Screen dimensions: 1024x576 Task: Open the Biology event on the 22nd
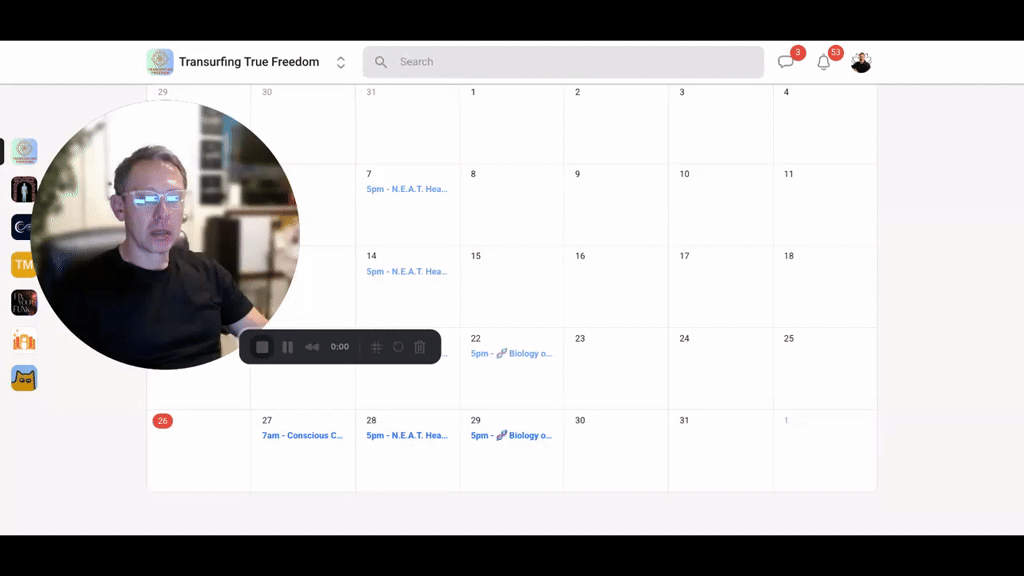coord(511,353)
